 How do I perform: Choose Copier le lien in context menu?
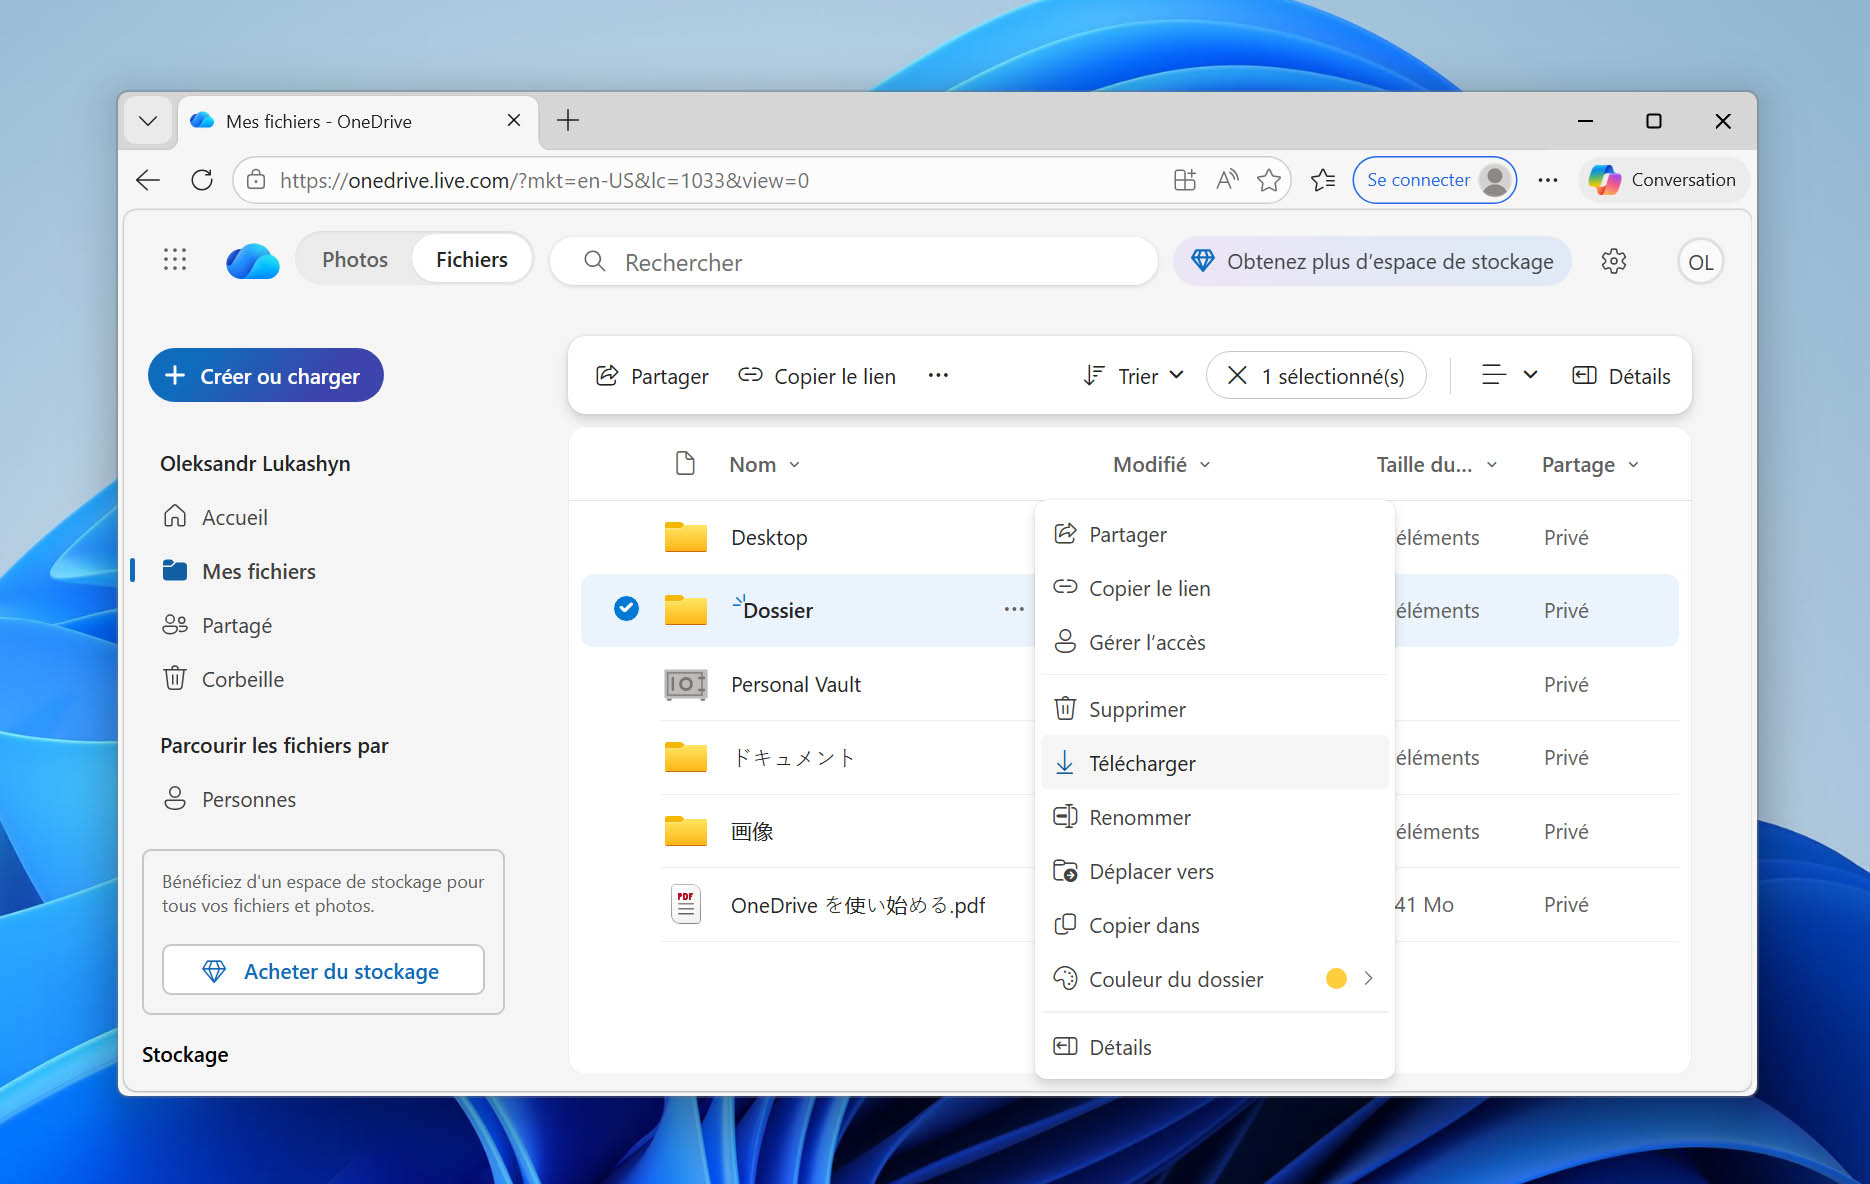click(1214, 588)
